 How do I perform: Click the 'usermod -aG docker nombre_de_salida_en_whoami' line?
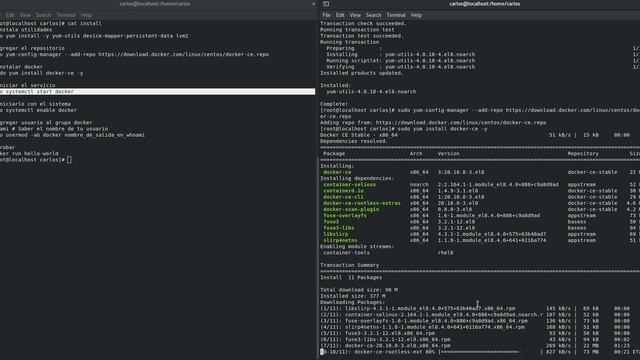point(72,135)
